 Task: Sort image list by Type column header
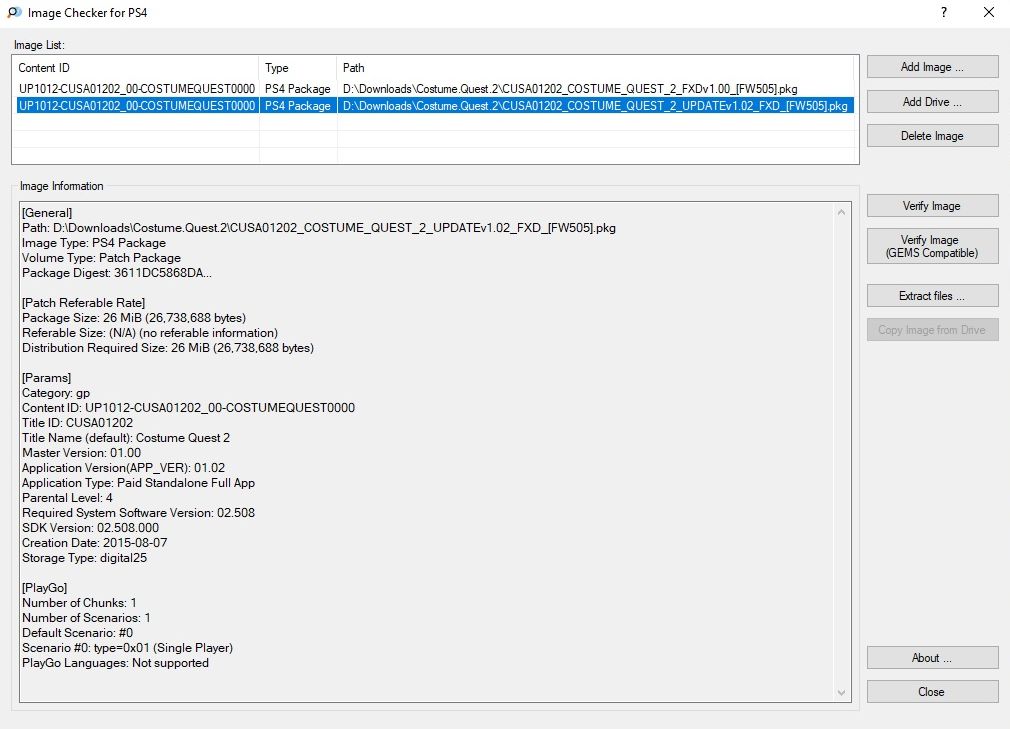[298, 68]
